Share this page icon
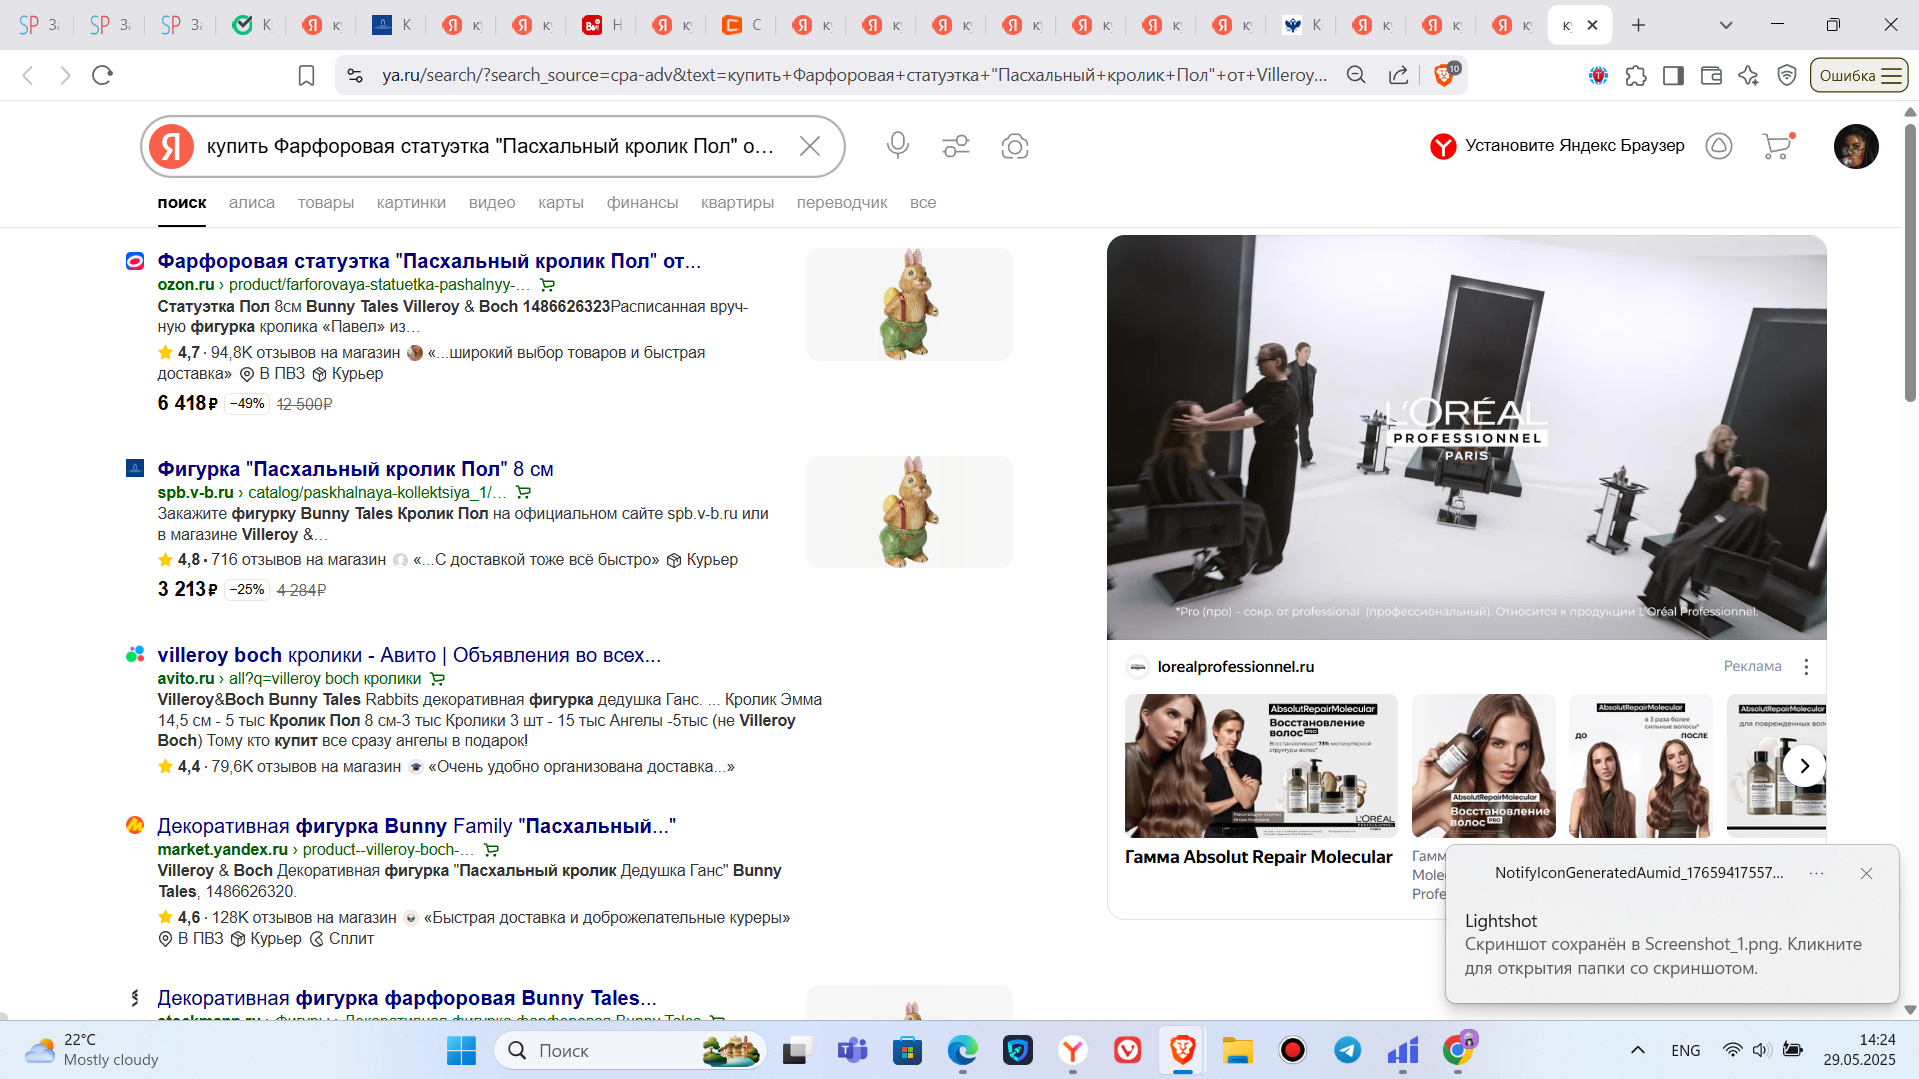1919x1079 pixels. 1398,75
